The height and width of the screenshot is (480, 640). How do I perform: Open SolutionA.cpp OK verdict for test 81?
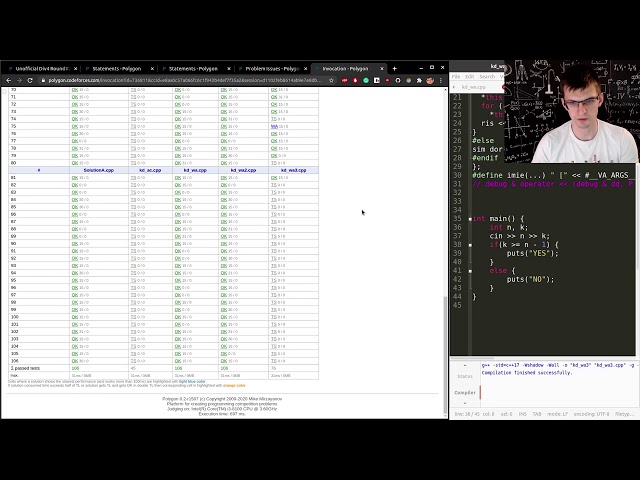click(x=75, y=178)
